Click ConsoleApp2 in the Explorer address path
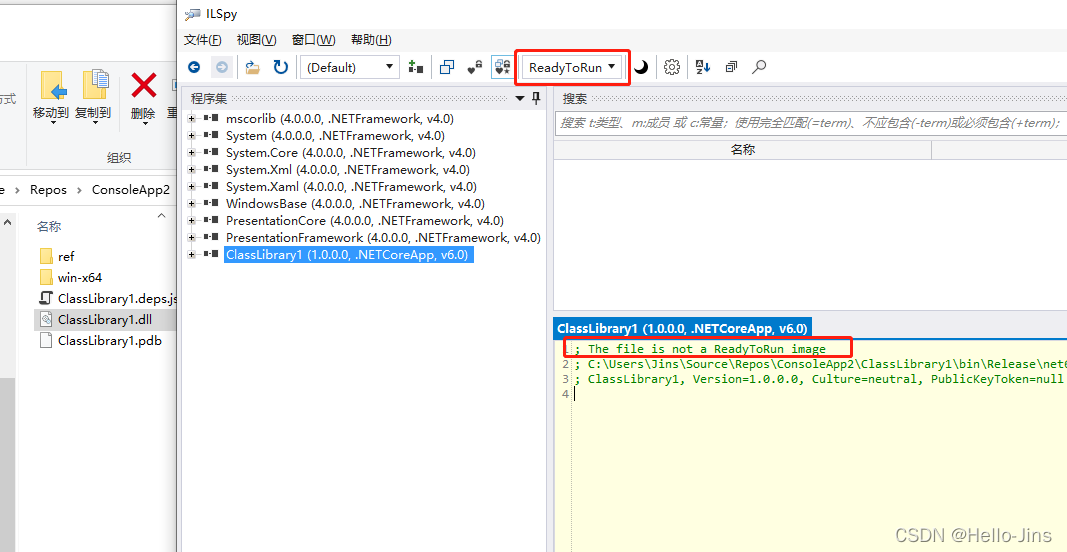1067x552 pixels. tap(131, 190)
